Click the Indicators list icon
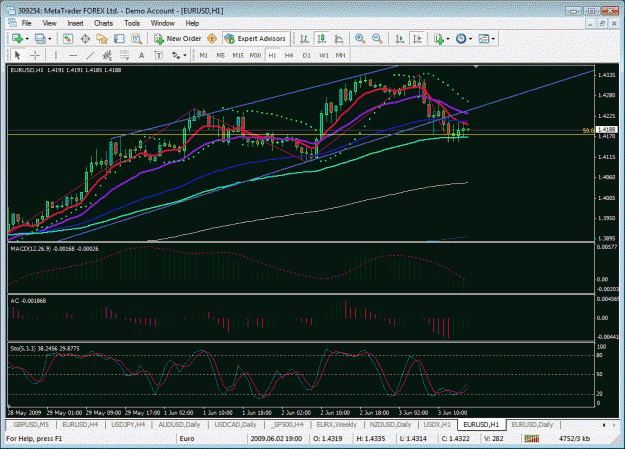Viewport: 625px width, 449px height. point(438,39)
